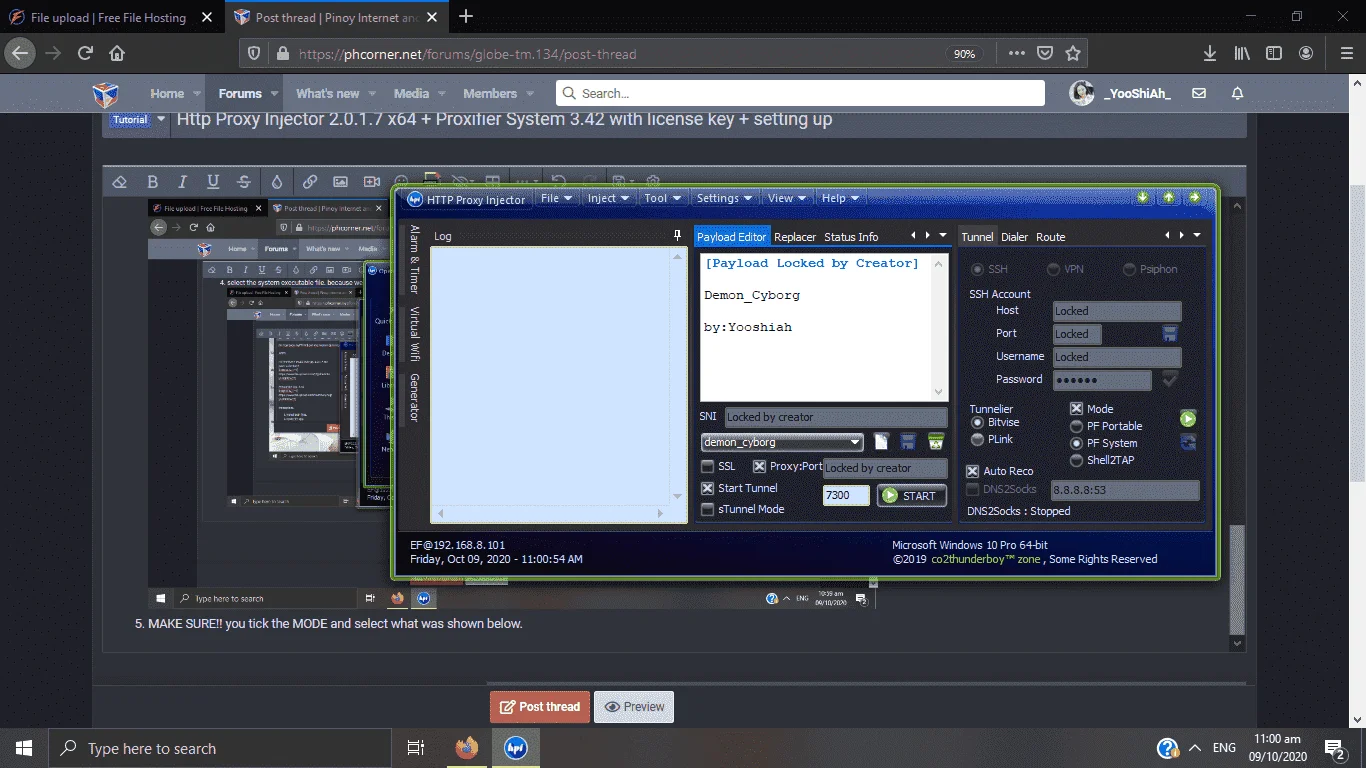The image size is (1366, 768).
Task: Open the Help menu dropdown in Injector
Action: tap(840, 198)
